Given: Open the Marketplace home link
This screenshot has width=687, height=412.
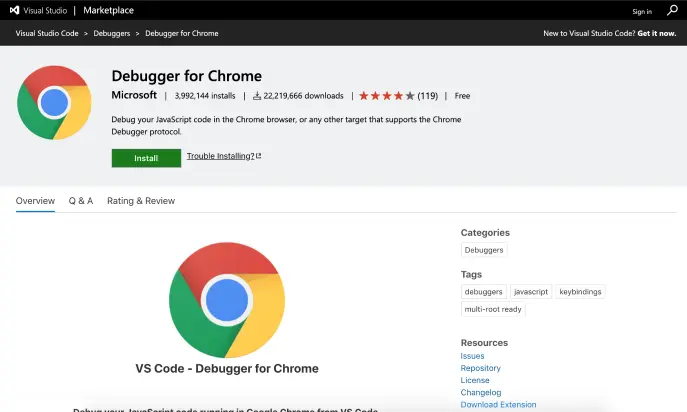Looking at the screenshot, I should [x=108, y=10].
